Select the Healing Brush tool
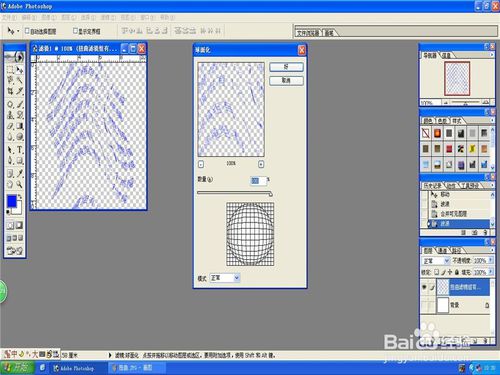Screen dimensions: 500x375 pyautogui.click(x=10, y=104)
